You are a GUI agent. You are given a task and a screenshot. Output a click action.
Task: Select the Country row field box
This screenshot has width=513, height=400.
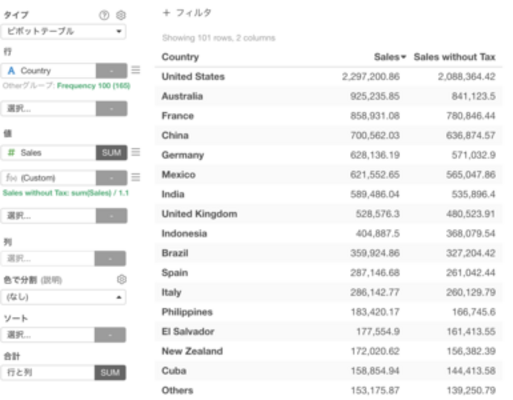(x=49, y=71)
